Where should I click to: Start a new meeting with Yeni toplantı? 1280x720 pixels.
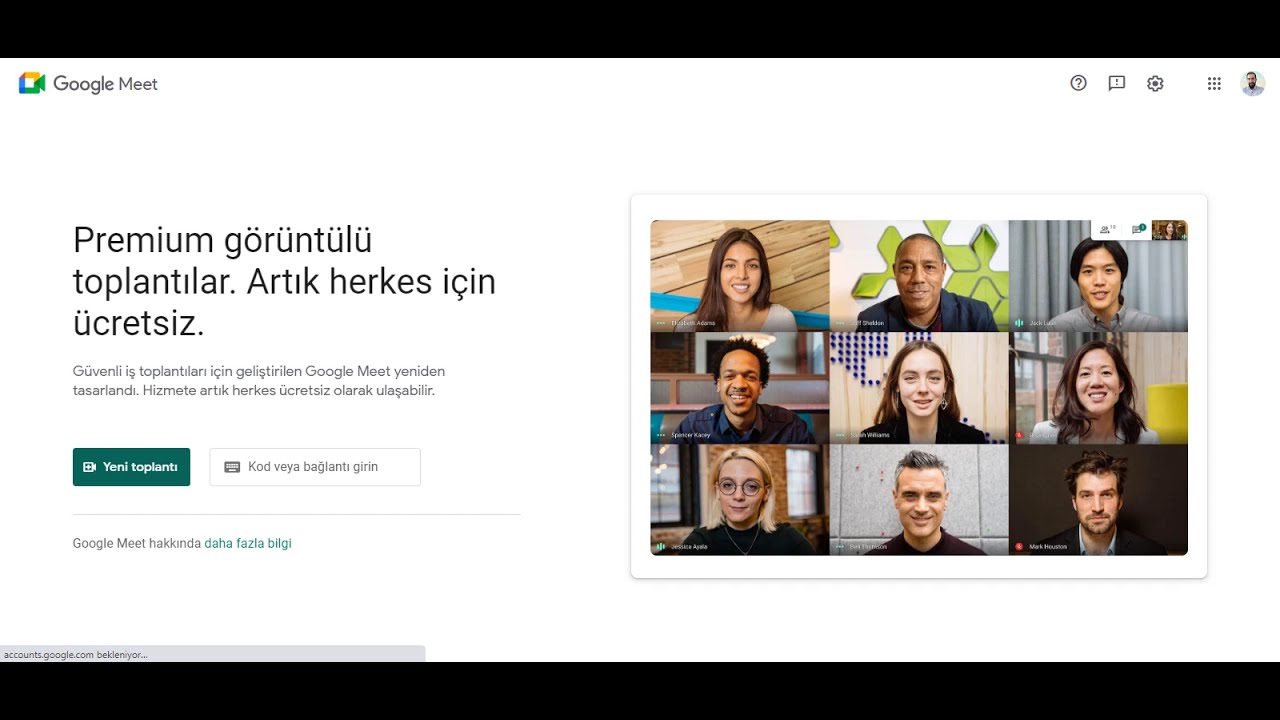tap(131, 467)
